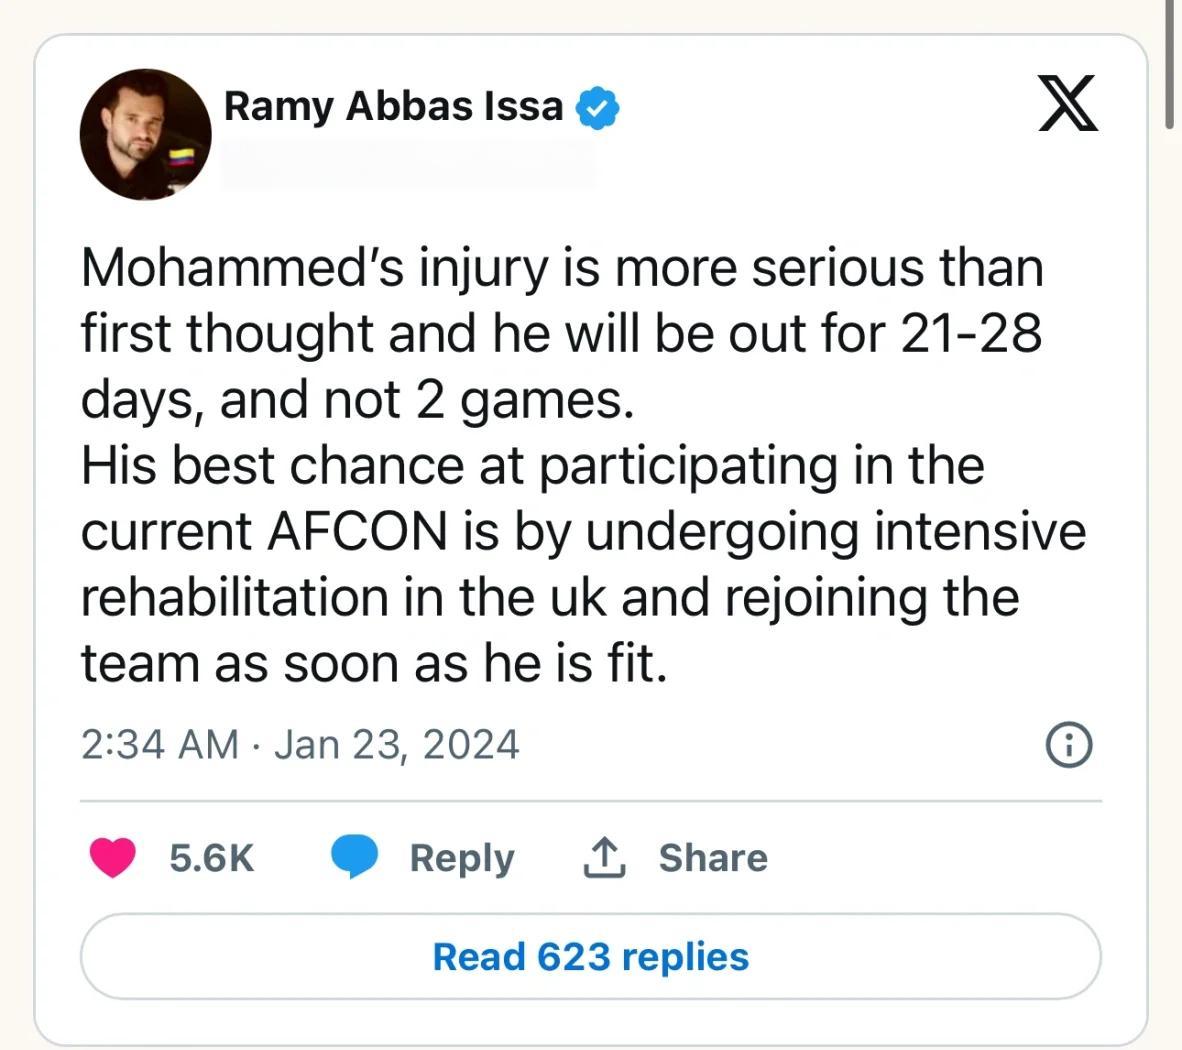Click the blue verified badge
Image resolution: width=1182 pixels, height=1050 pixels.
(597, 107)
